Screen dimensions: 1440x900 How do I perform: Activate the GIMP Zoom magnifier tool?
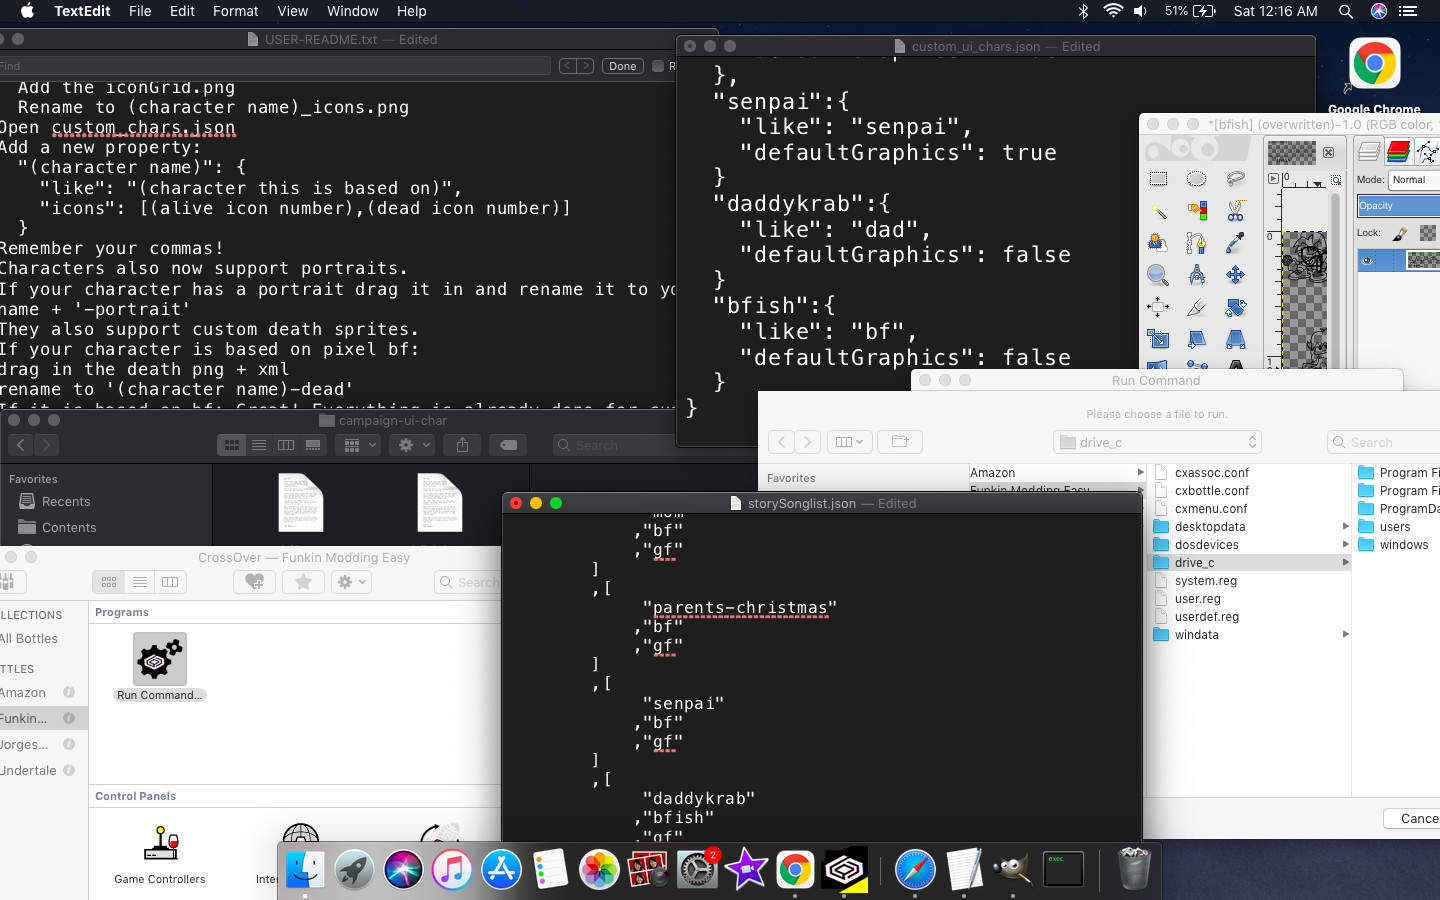click(1158, 275)
